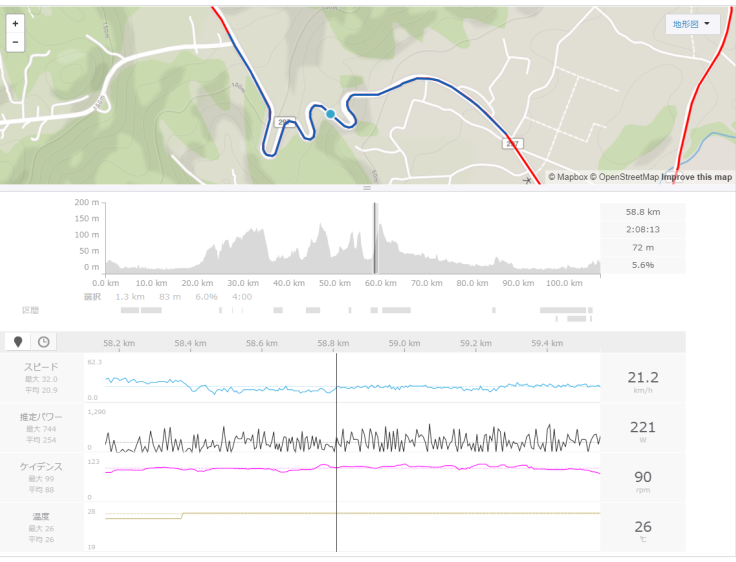Click the selected-range marker on elevation chart
Image resolution: width=736 pixels, height=562 pixels.
click(x=375, y=238)
